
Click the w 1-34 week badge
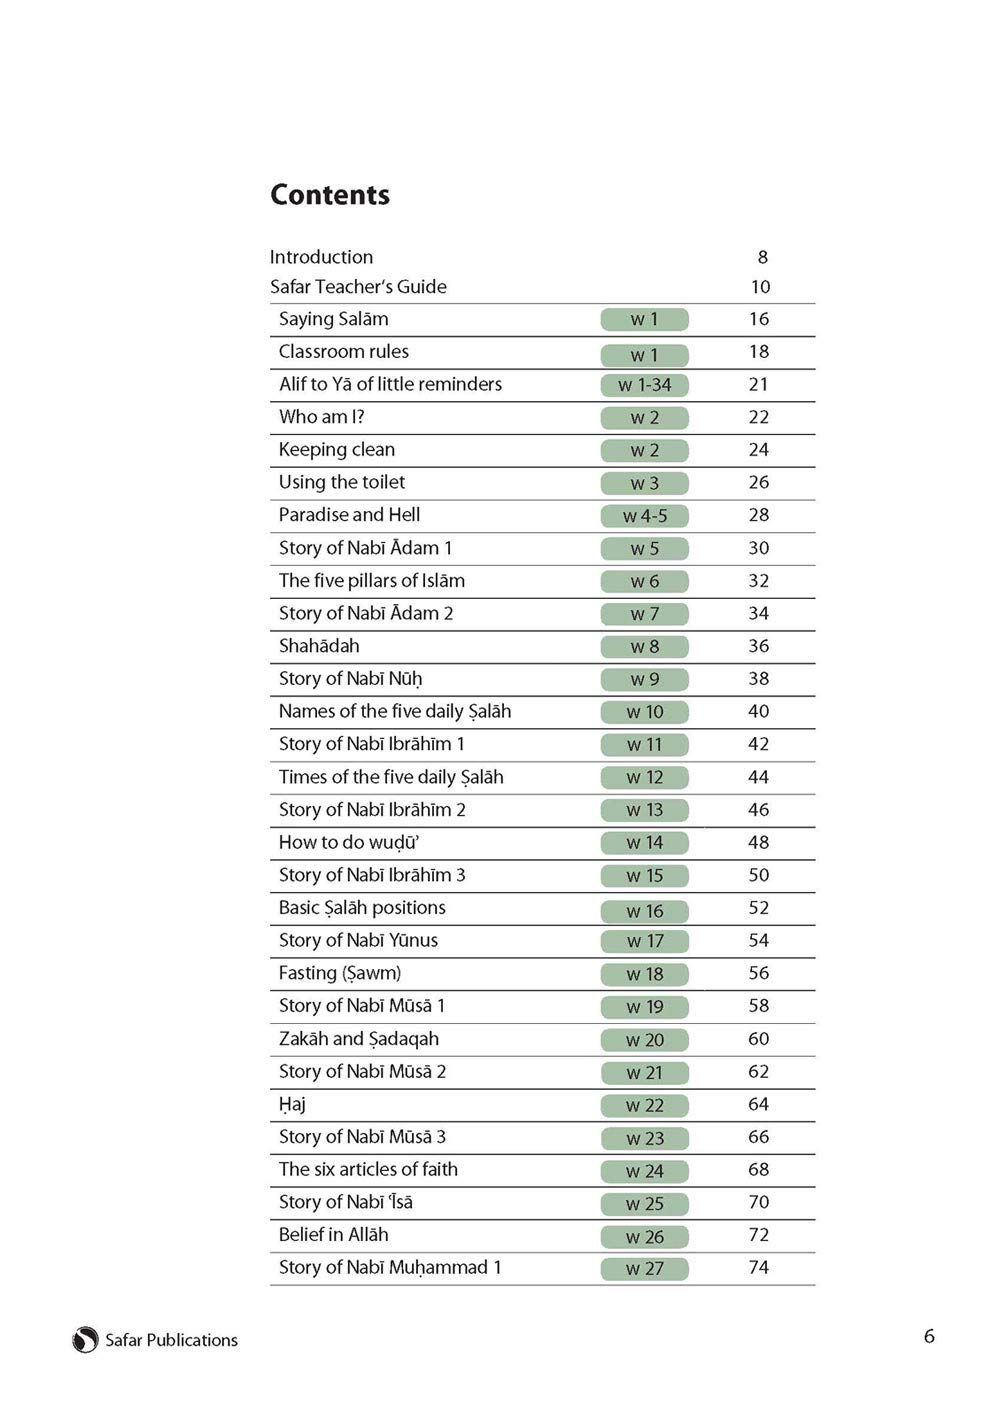645,385
